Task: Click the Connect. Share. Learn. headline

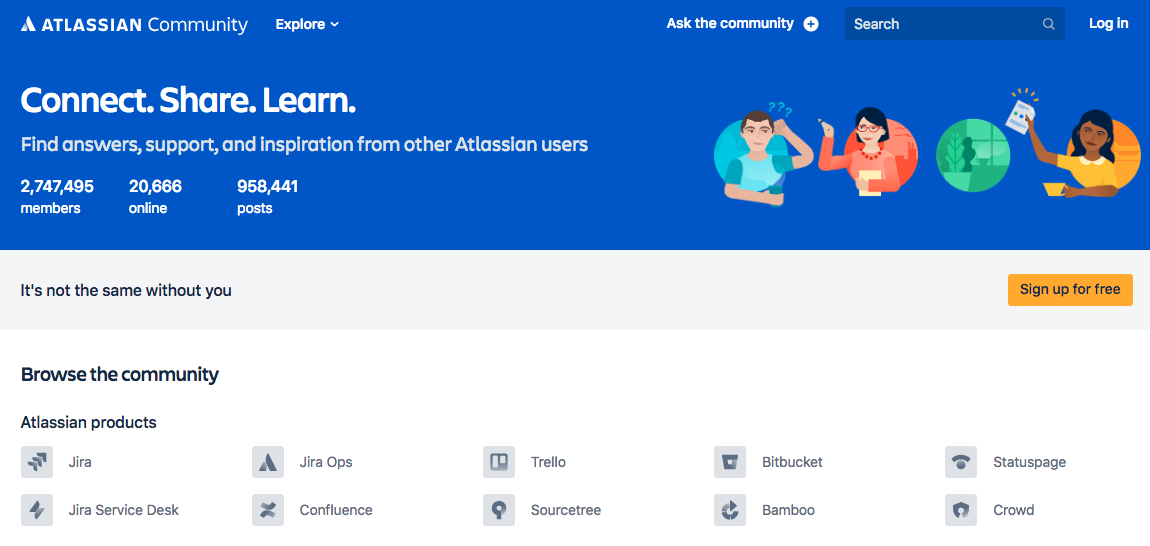Action: [188, 101]
